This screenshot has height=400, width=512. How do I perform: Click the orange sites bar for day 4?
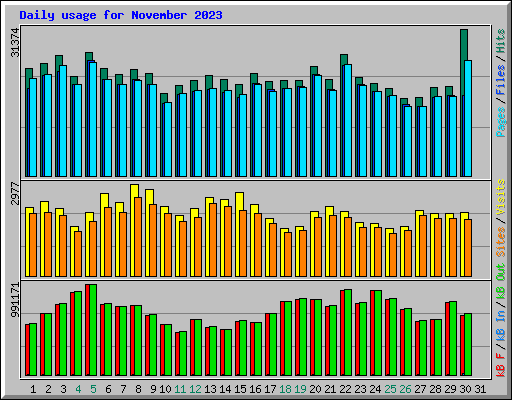pos(78,254)
